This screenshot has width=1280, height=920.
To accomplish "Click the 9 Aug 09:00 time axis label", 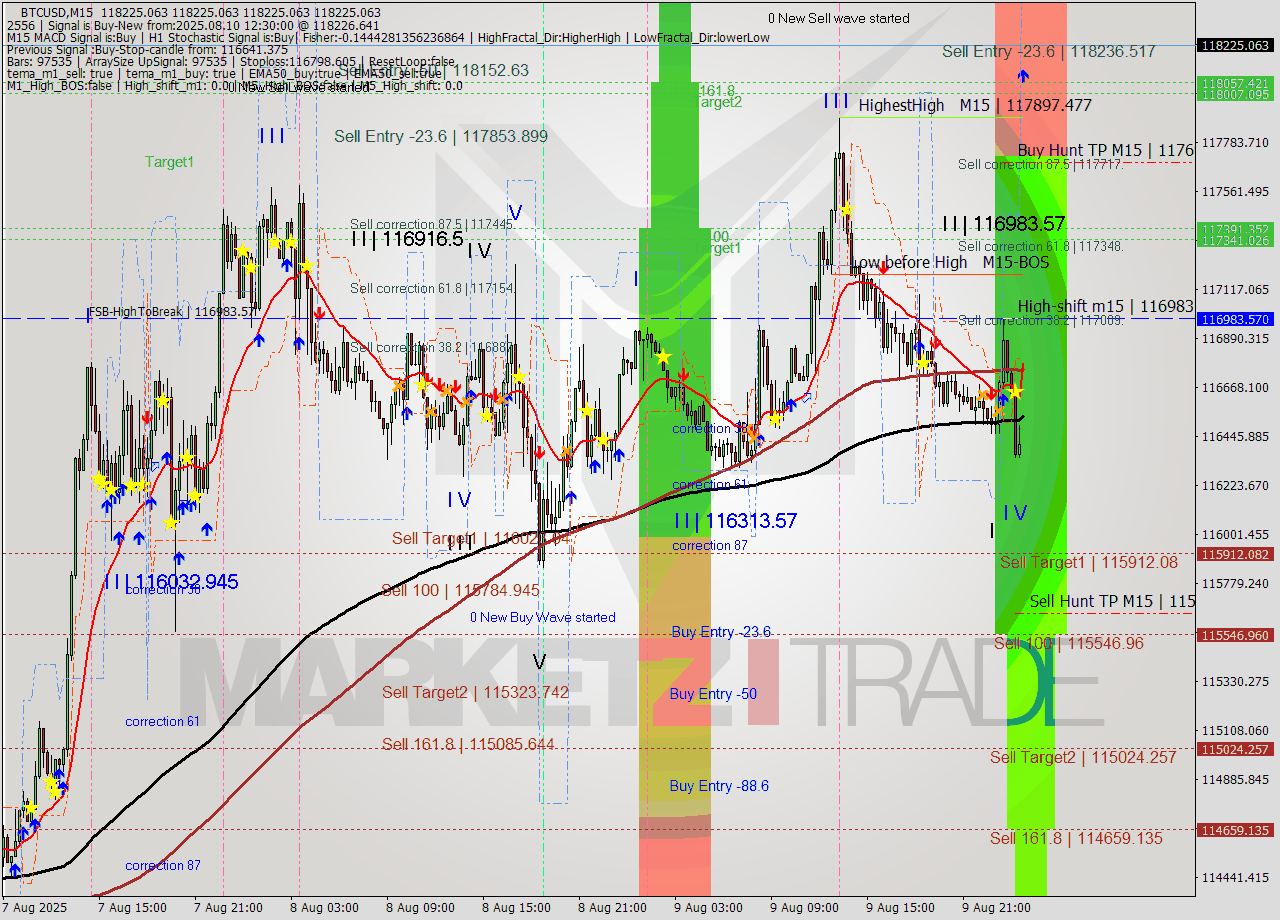I will pyautogui.click(x=803, y=907).
